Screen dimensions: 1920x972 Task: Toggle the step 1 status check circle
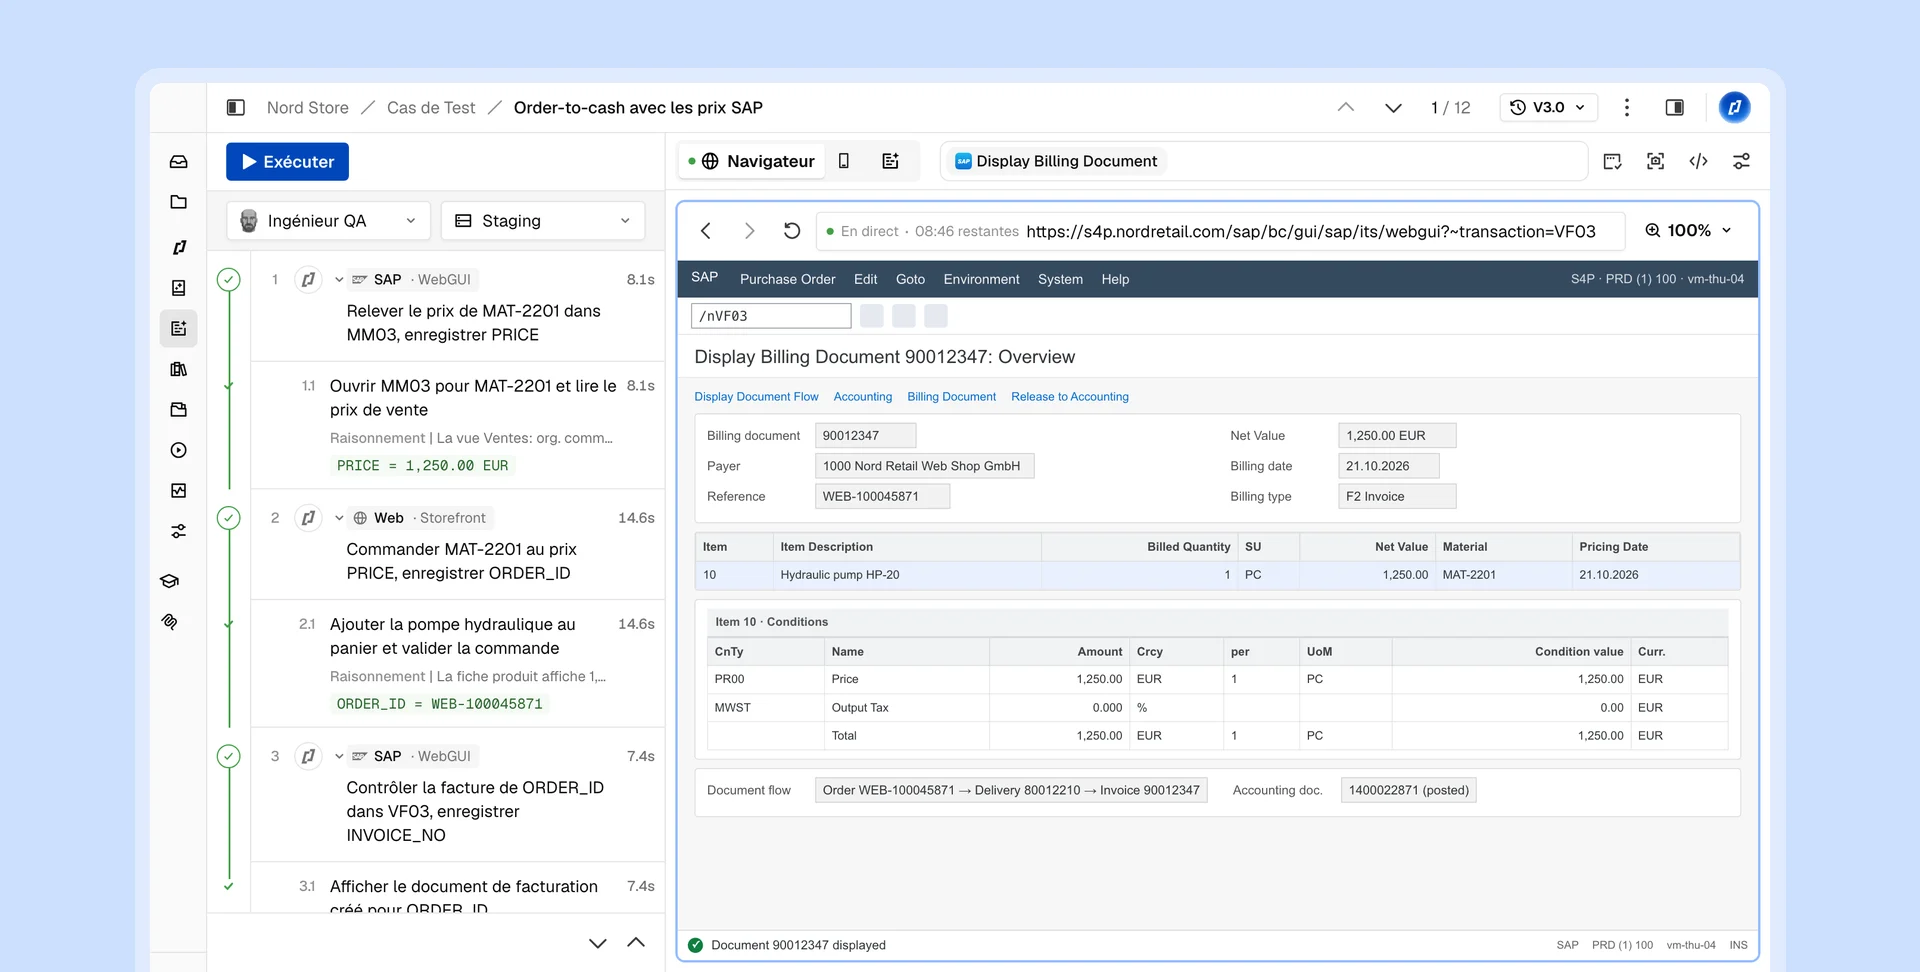(229, 279)
